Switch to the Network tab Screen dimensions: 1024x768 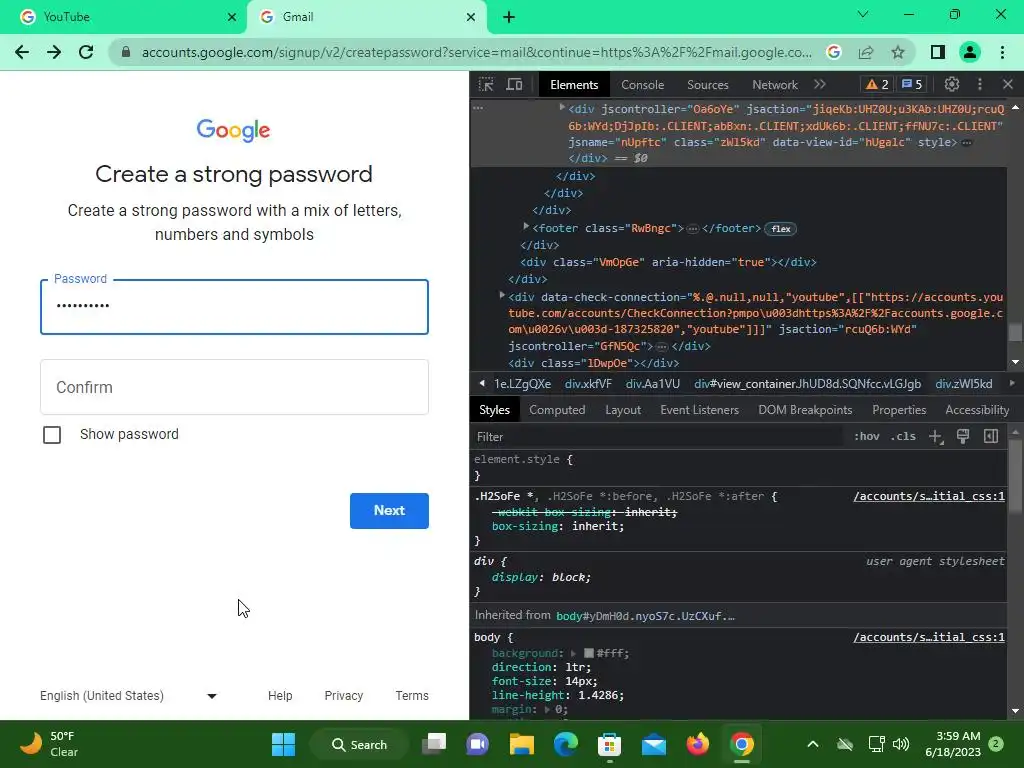point(775,85)
